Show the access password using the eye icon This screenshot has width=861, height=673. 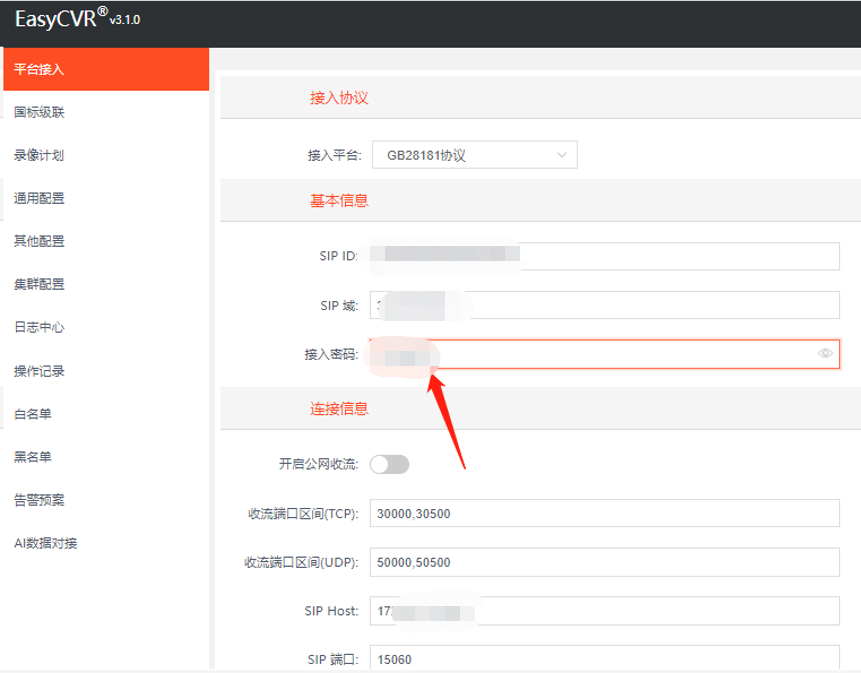coord(825,353)
